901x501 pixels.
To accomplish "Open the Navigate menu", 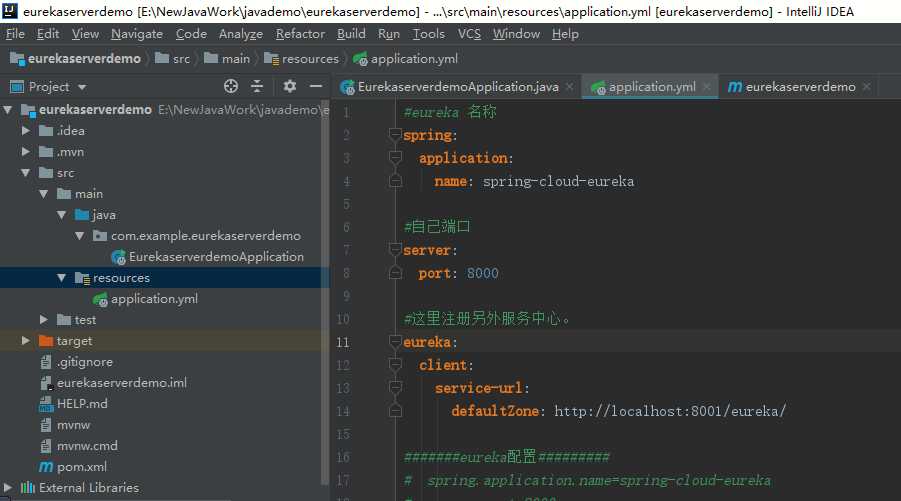I will click(x=137, y=34).
